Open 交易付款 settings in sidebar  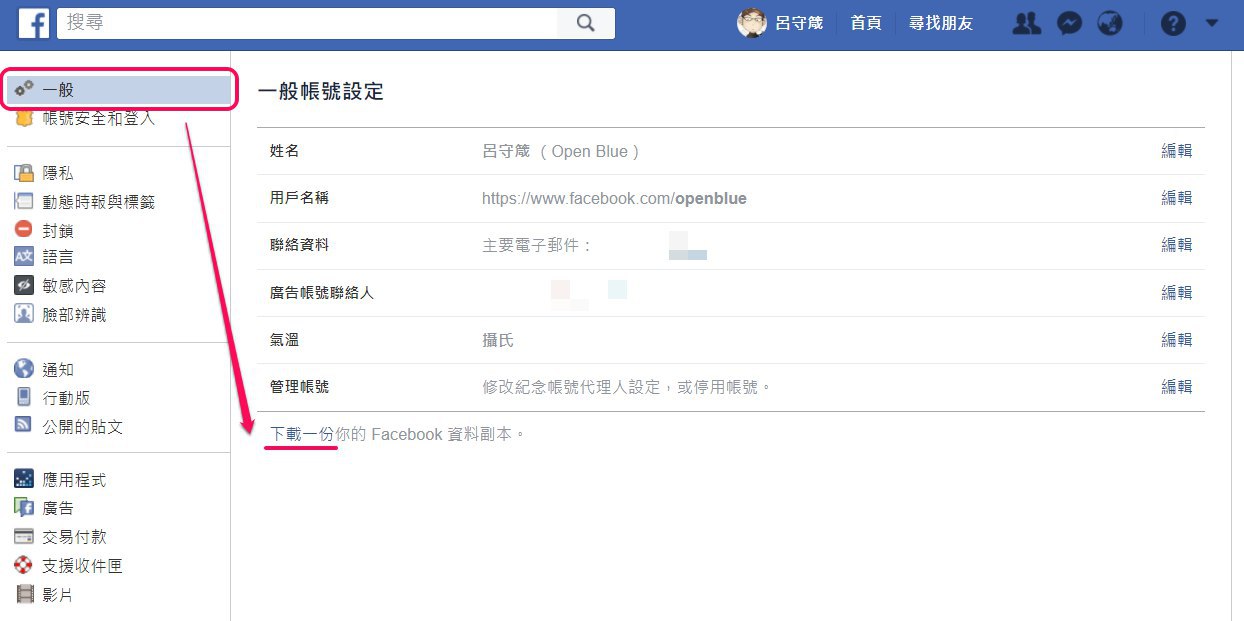[74, 537]
